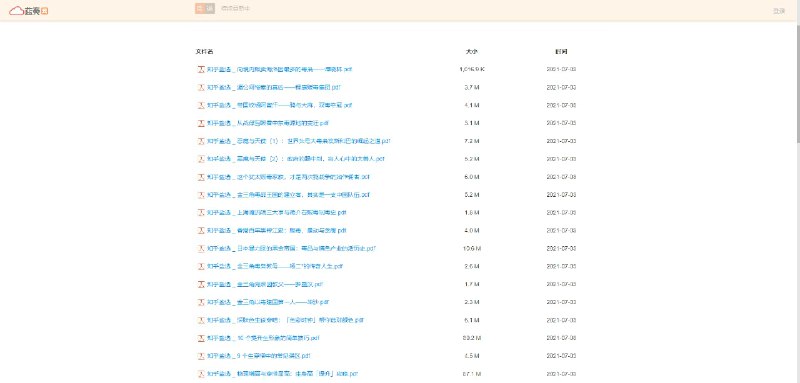Click the PDF icon of the 5.1 M file
The image size is (800, 383).
pyautogui.click(x=201, y=123)
